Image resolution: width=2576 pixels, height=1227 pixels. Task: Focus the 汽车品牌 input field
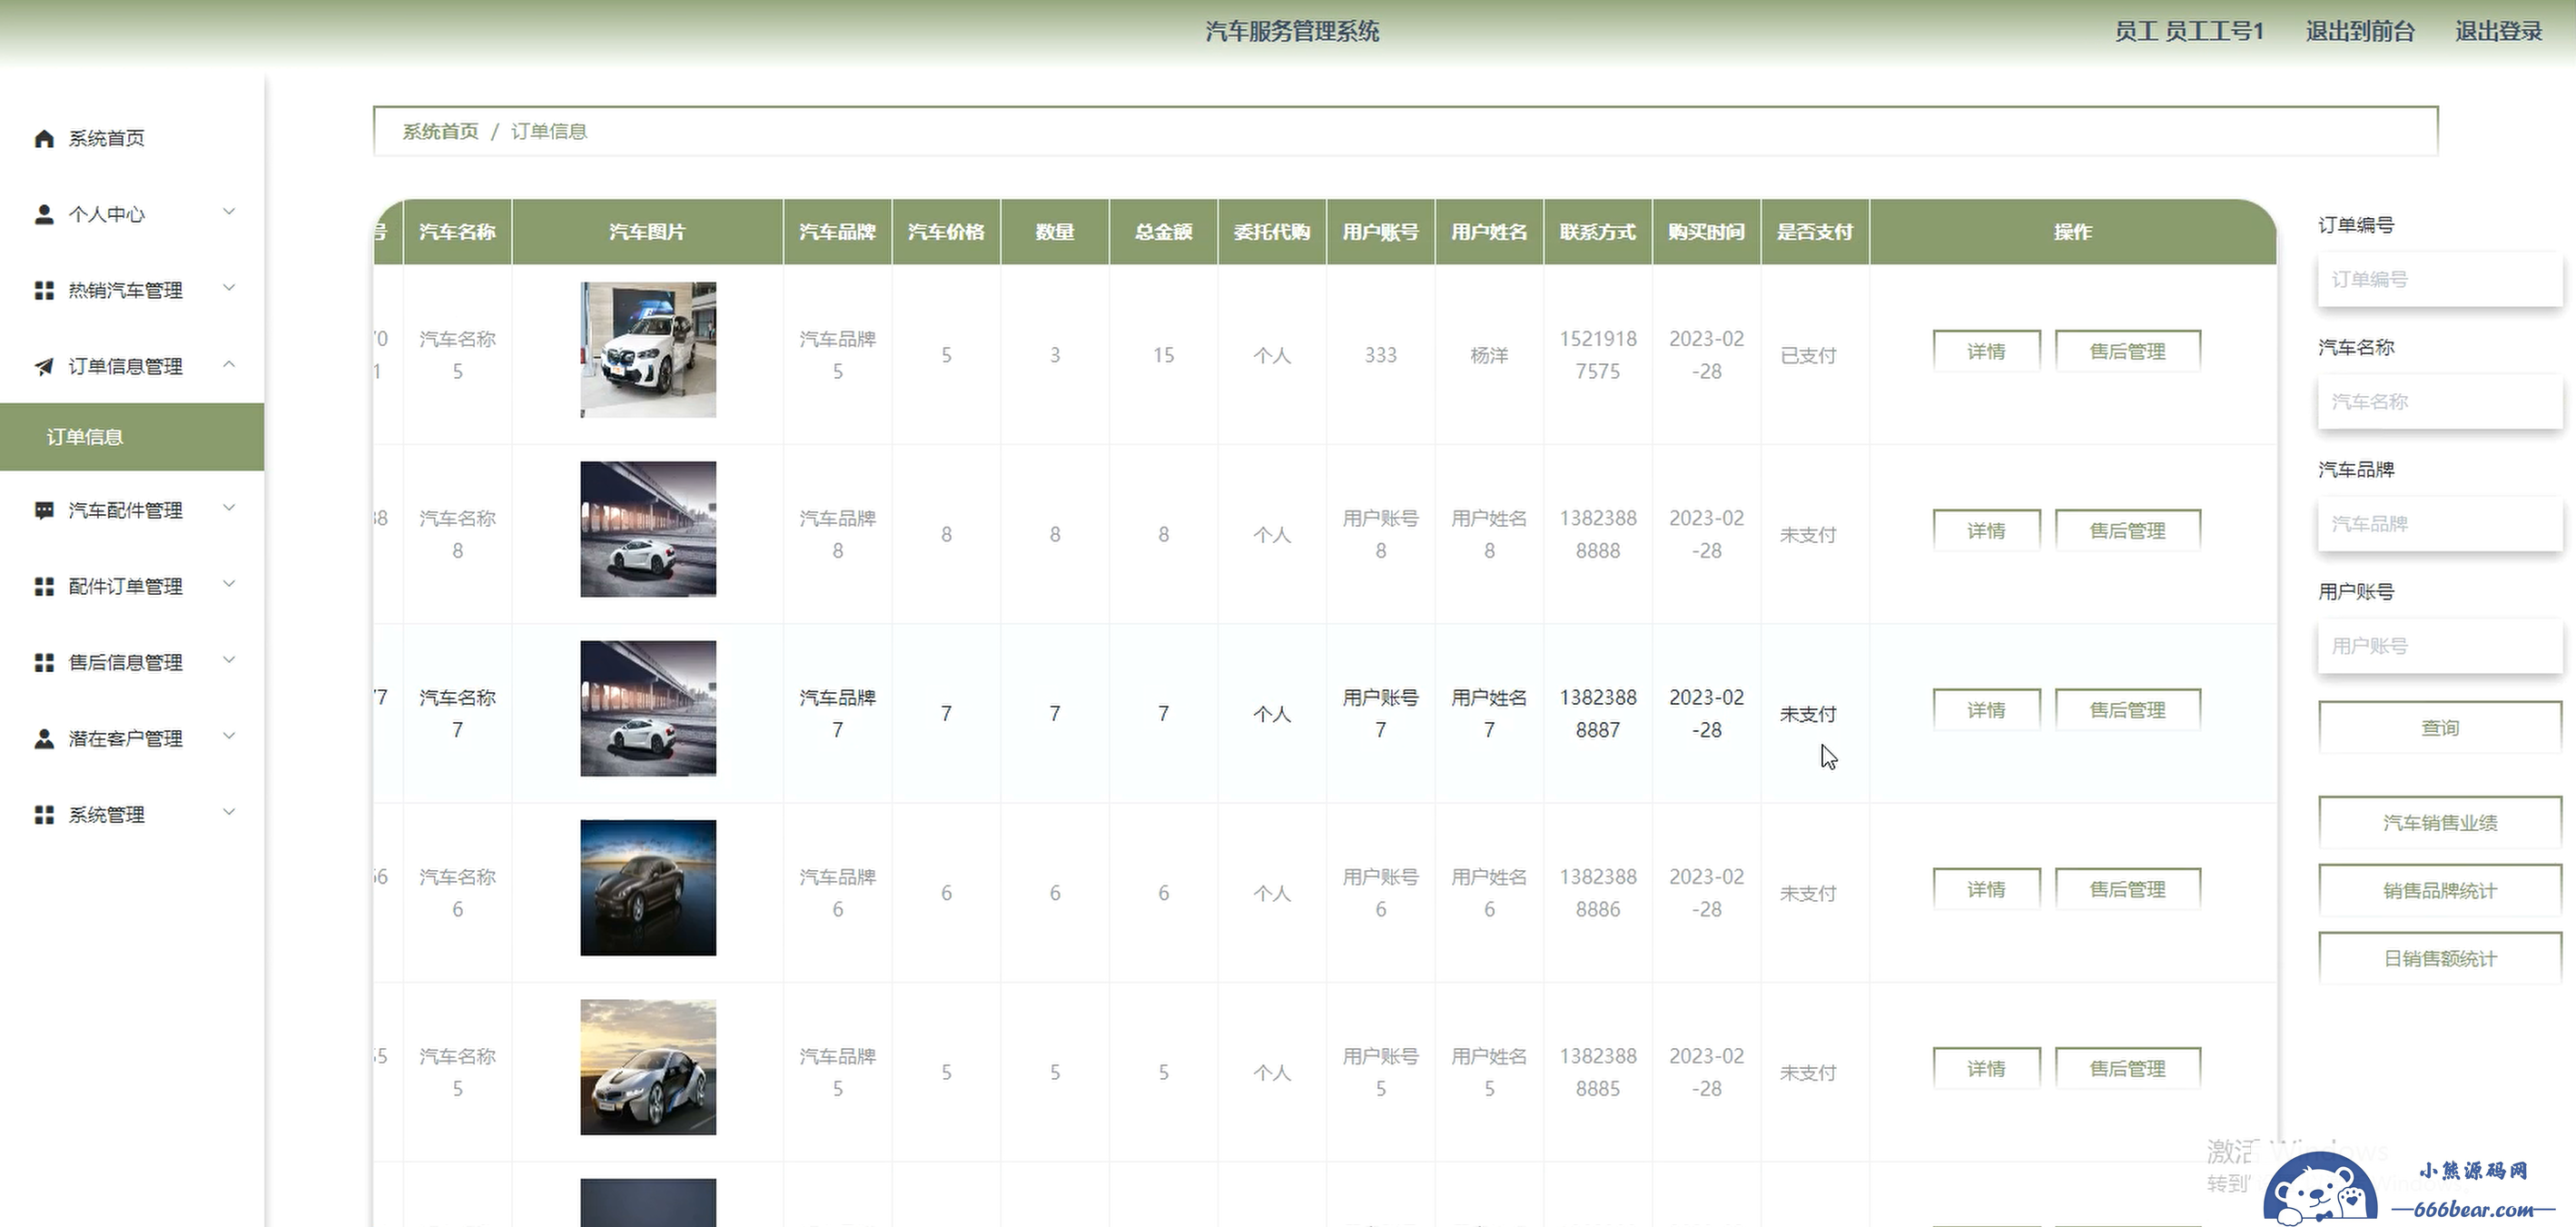point(2440,523)
